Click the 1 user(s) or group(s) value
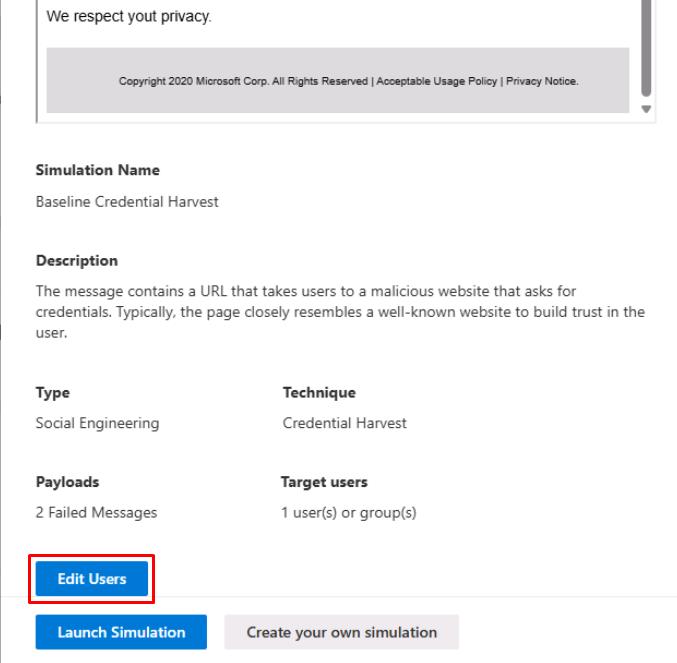The image size is (677, 663). click(348, 513)
